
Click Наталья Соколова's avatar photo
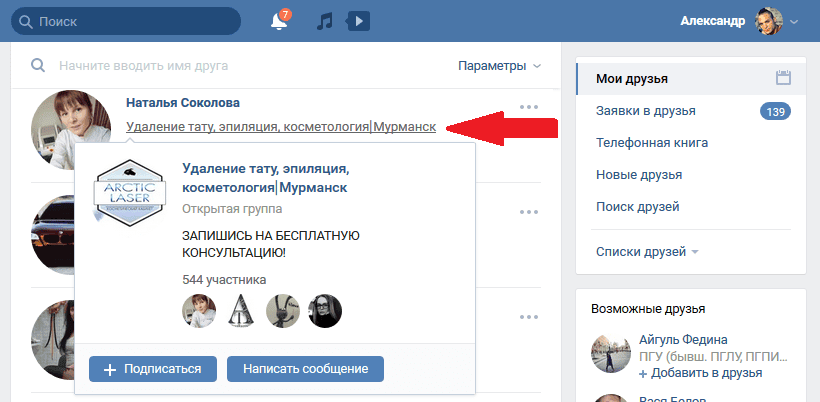[x=71, y=130]
